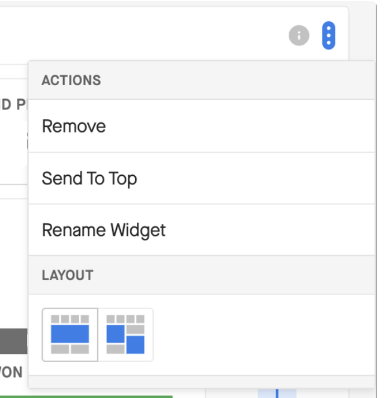Click the dark gray bar segment
This screenshot has width=386, height=398.
(x=14, y=341)
